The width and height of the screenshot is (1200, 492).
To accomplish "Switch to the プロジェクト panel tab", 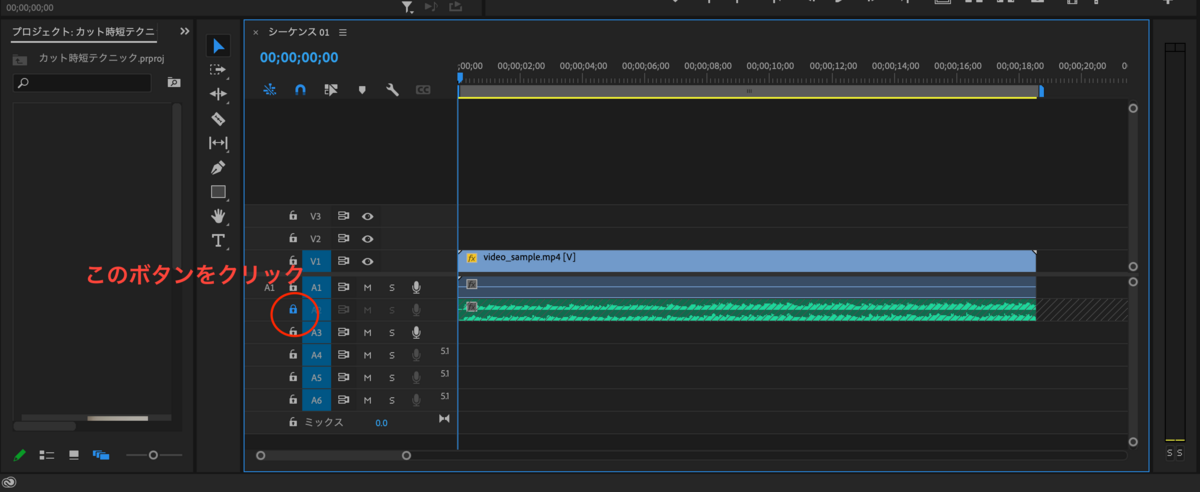I will pyautogui.click(x=83, y=33).
